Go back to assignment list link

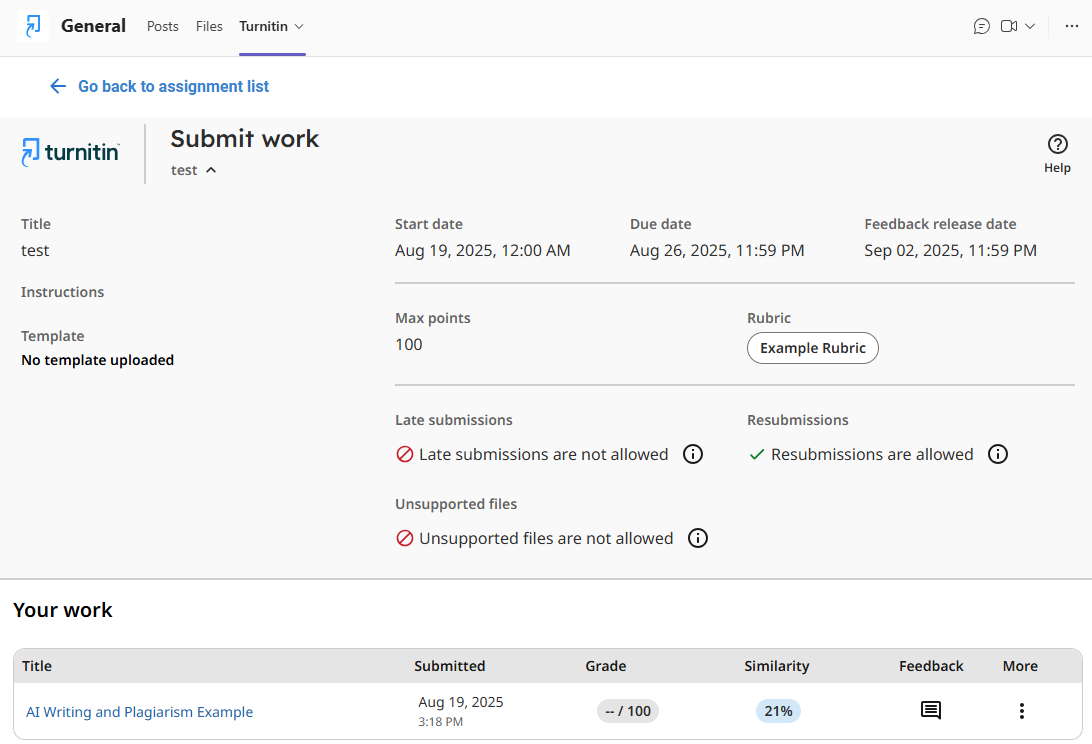coord(173,86)
